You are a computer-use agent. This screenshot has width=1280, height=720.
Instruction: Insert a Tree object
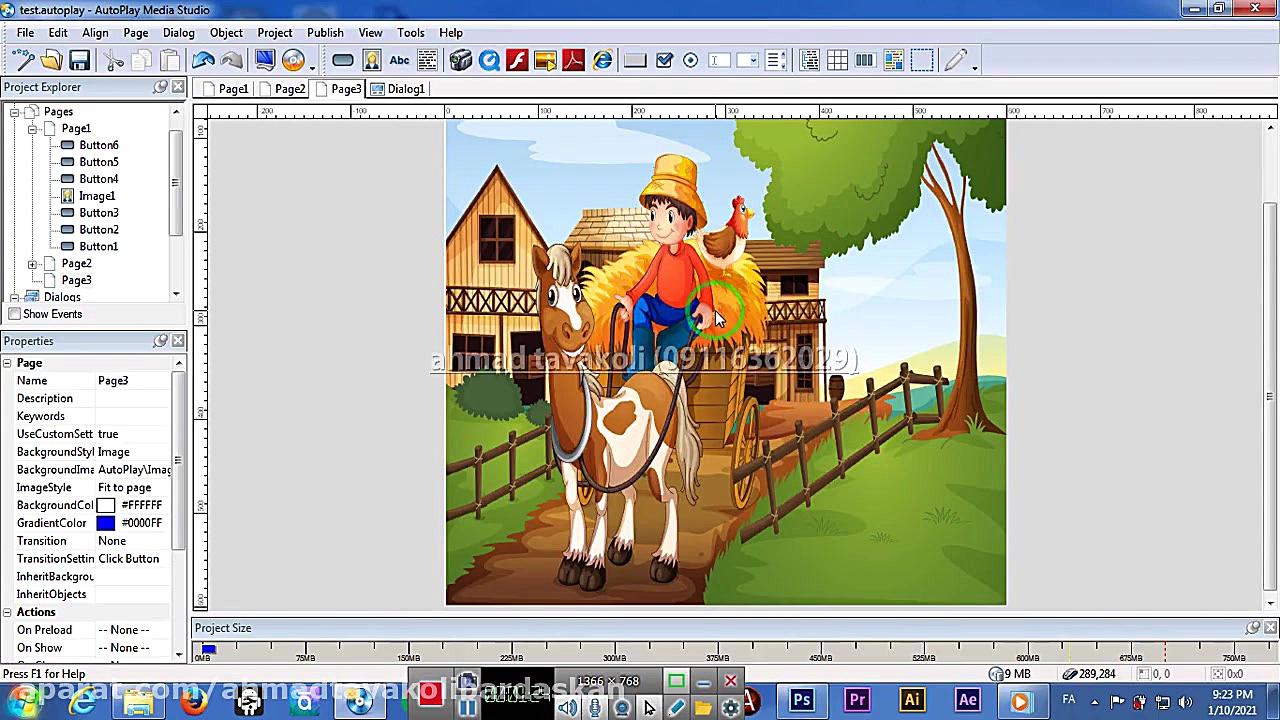point(810,61)
